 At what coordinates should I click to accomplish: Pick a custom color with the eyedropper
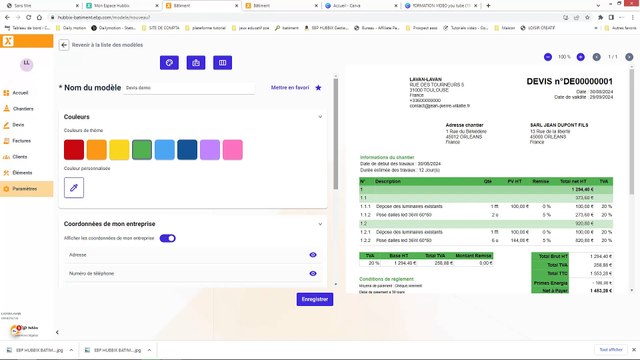point(74,188)
